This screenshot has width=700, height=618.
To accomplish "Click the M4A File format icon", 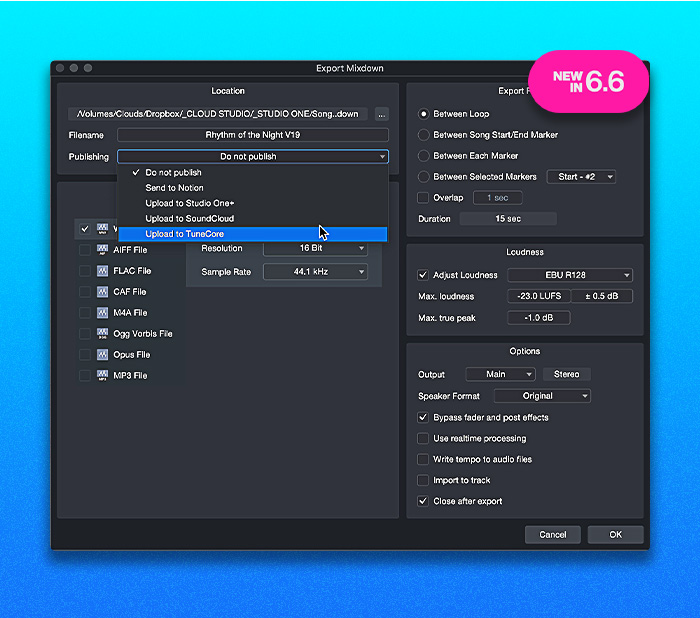I will click(102, 313).
